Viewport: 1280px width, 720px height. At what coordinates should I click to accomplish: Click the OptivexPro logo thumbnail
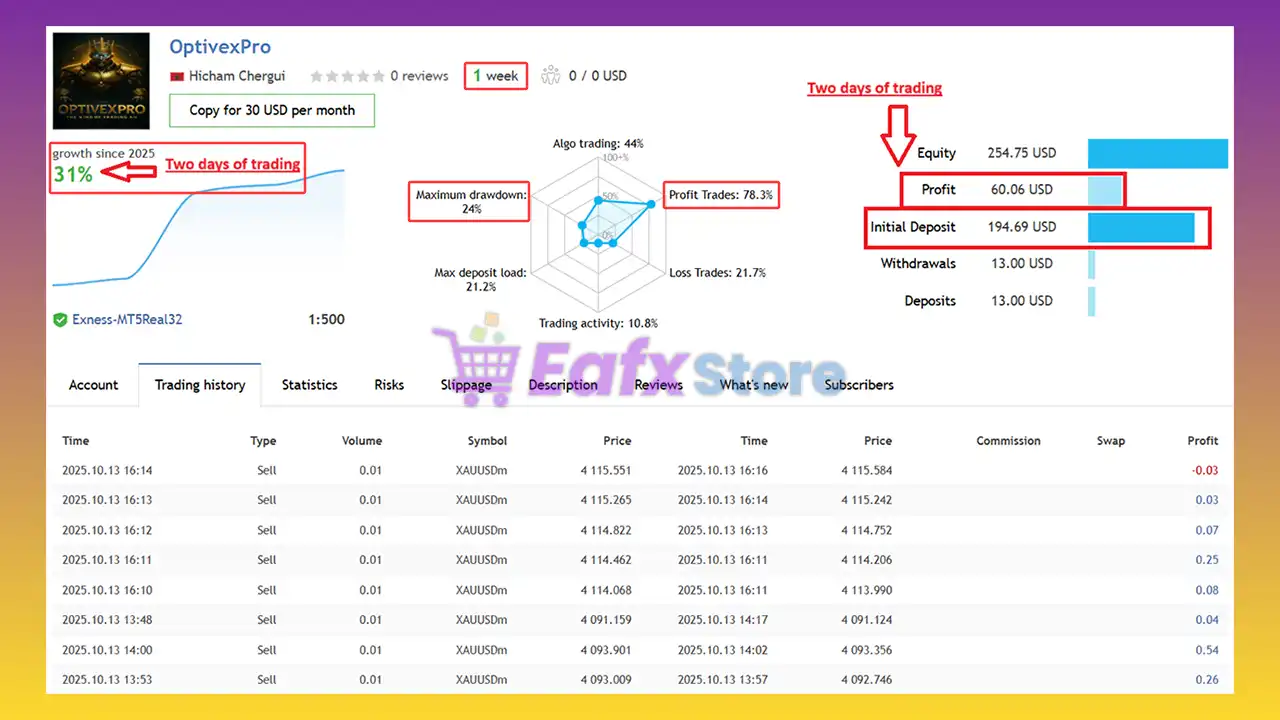101,81
